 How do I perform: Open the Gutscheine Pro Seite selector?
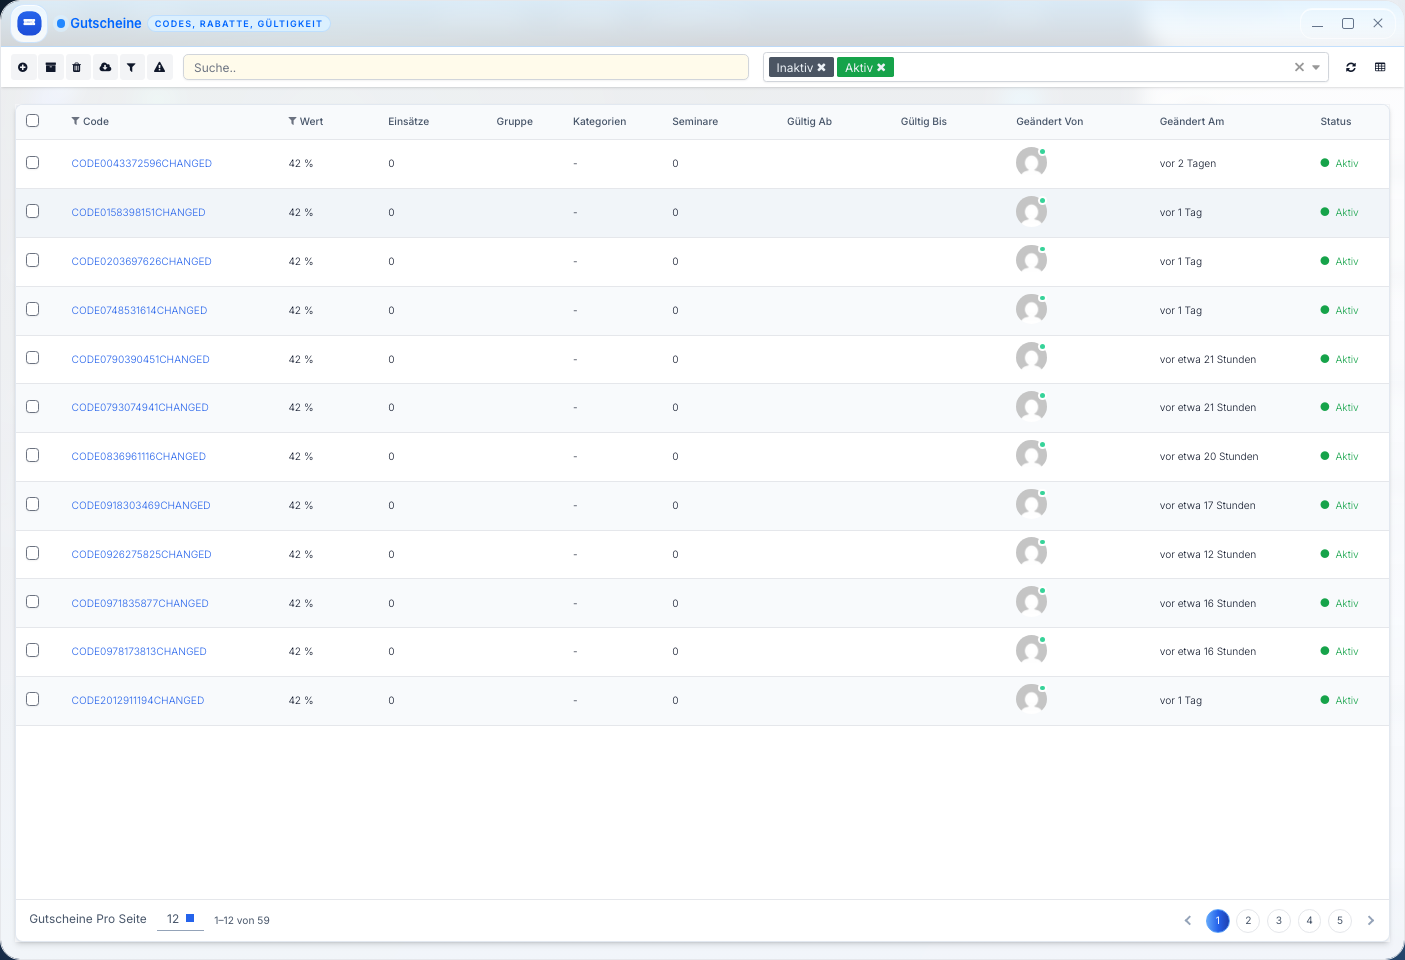[180, 919]
